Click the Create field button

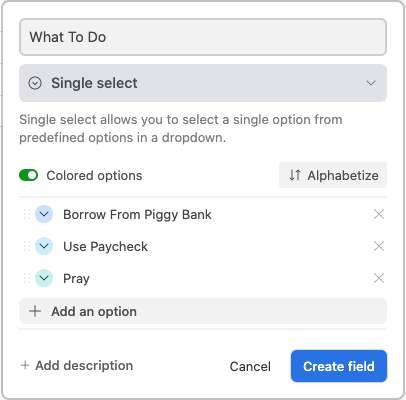tap(339, 366)
